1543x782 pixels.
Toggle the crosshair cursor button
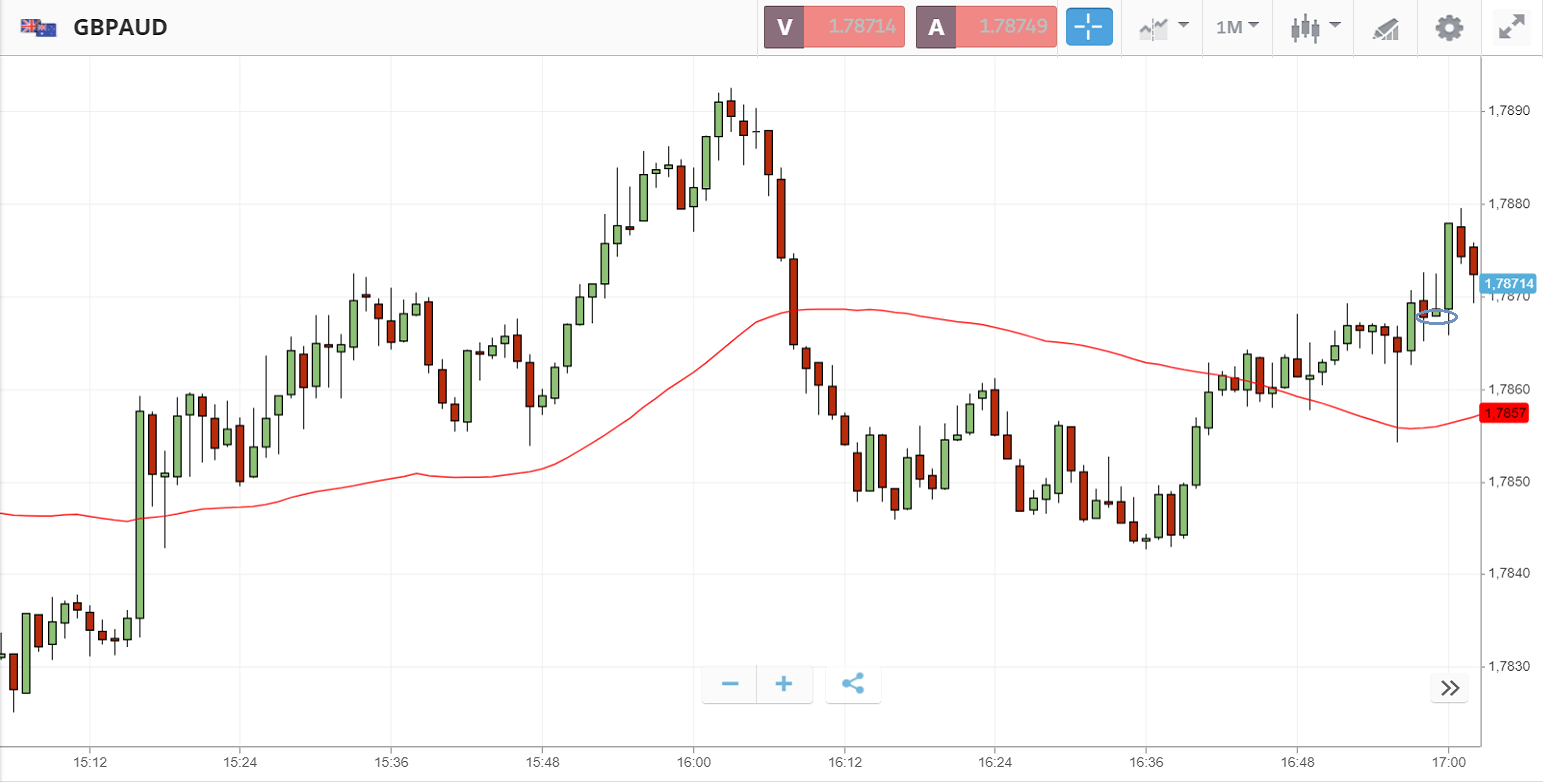1089,27
